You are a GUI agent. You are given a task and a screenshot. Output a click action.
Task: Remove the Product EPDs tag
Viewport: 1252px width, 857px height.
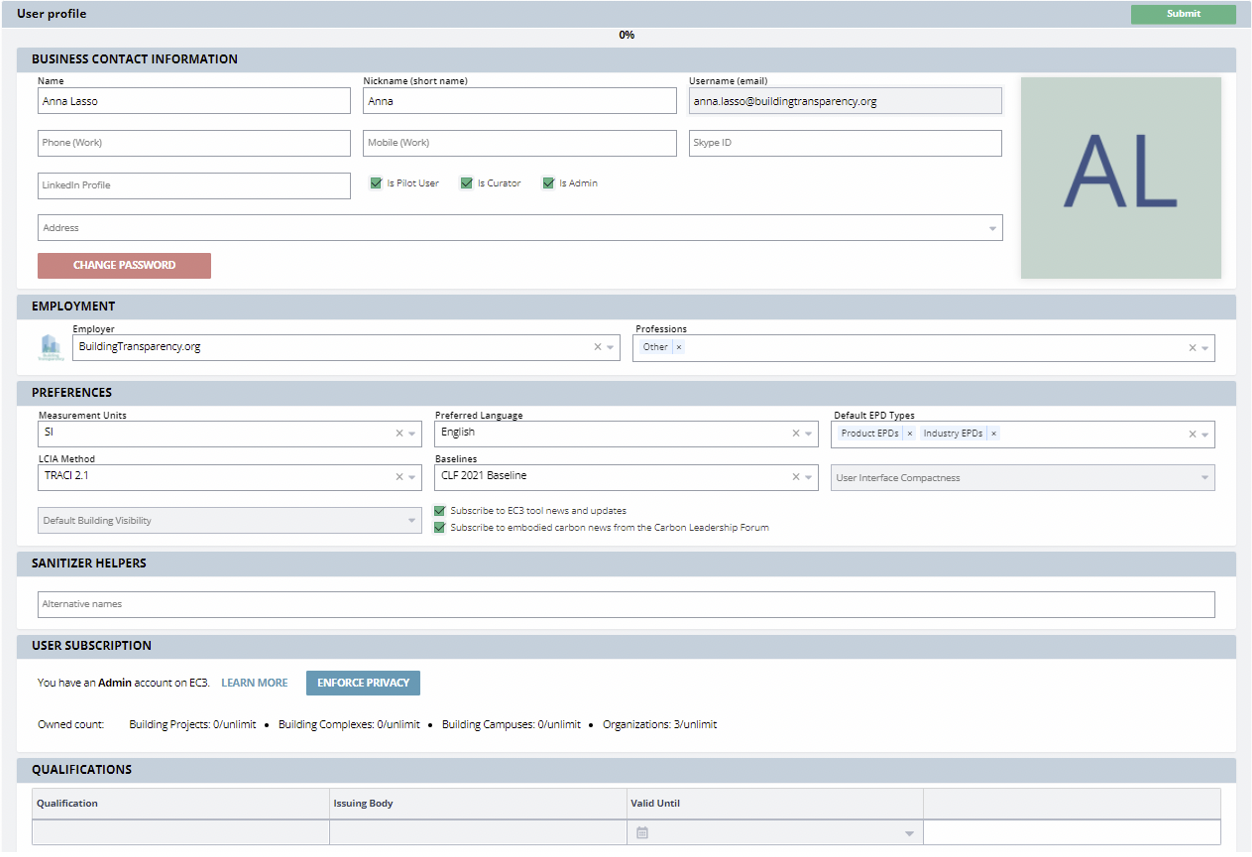pos(909,434)
